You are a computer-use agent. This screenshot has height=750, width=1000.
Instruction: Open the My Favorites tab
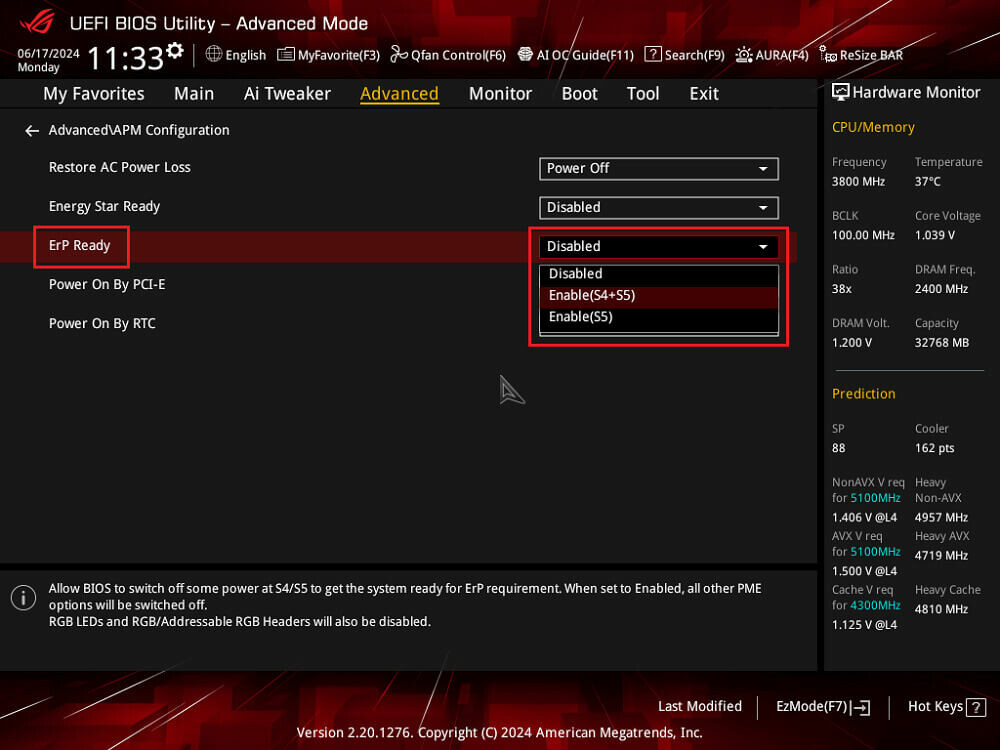[94, 94]
